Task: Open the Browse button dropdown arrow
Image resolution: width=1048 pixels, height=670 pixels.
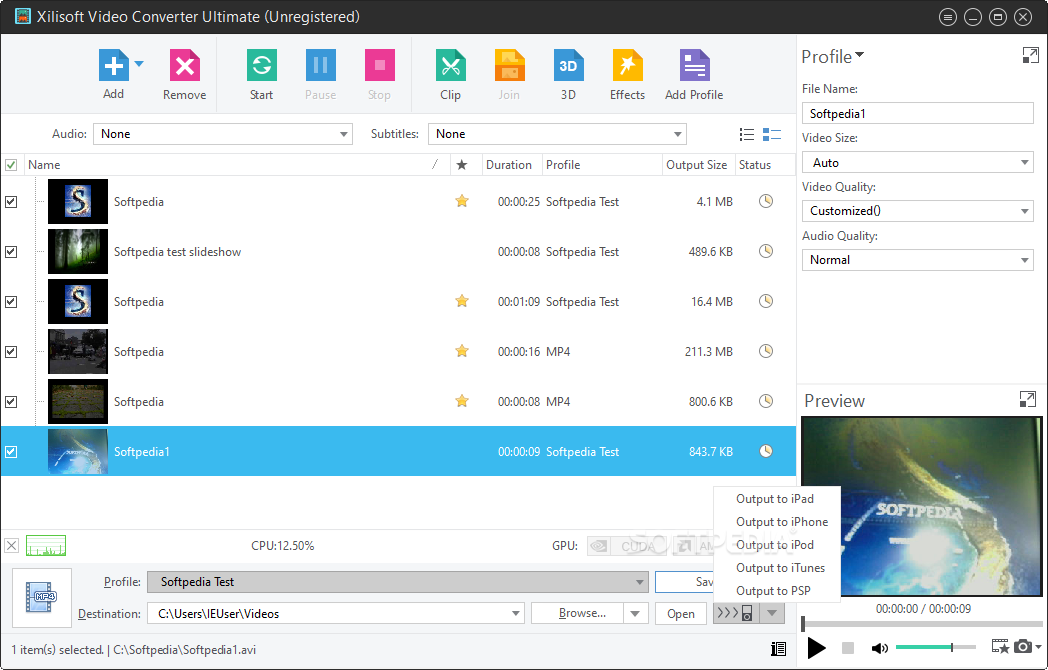Action: point(636,613)
